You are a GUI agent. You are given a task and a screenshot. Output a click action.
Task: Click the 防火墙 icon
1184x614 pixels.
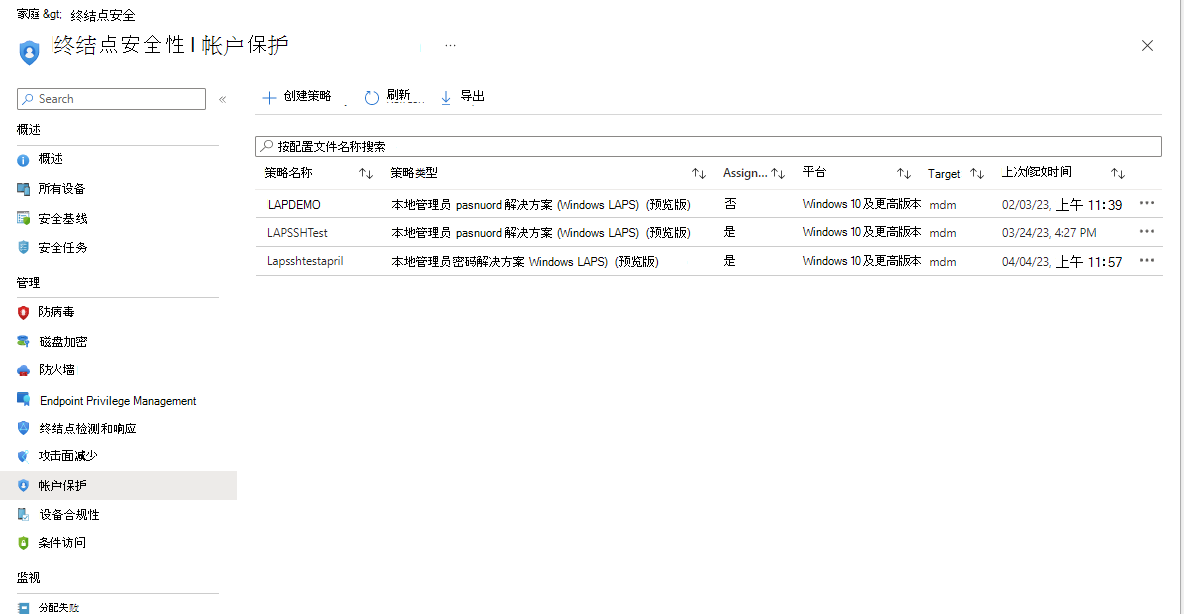click(23, 370)
